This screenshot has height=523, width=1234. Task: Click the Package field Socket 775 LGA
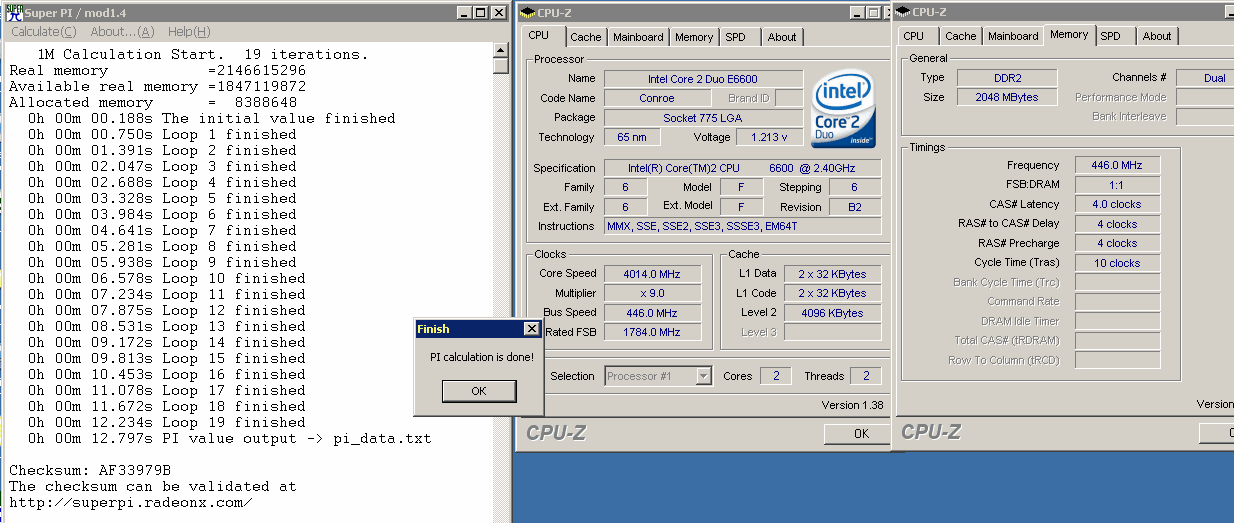coord(703,118)
